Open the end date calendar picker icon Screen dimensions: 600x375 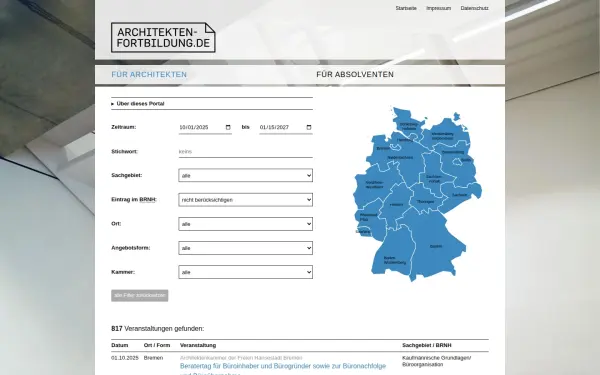[x=309, y=127]
